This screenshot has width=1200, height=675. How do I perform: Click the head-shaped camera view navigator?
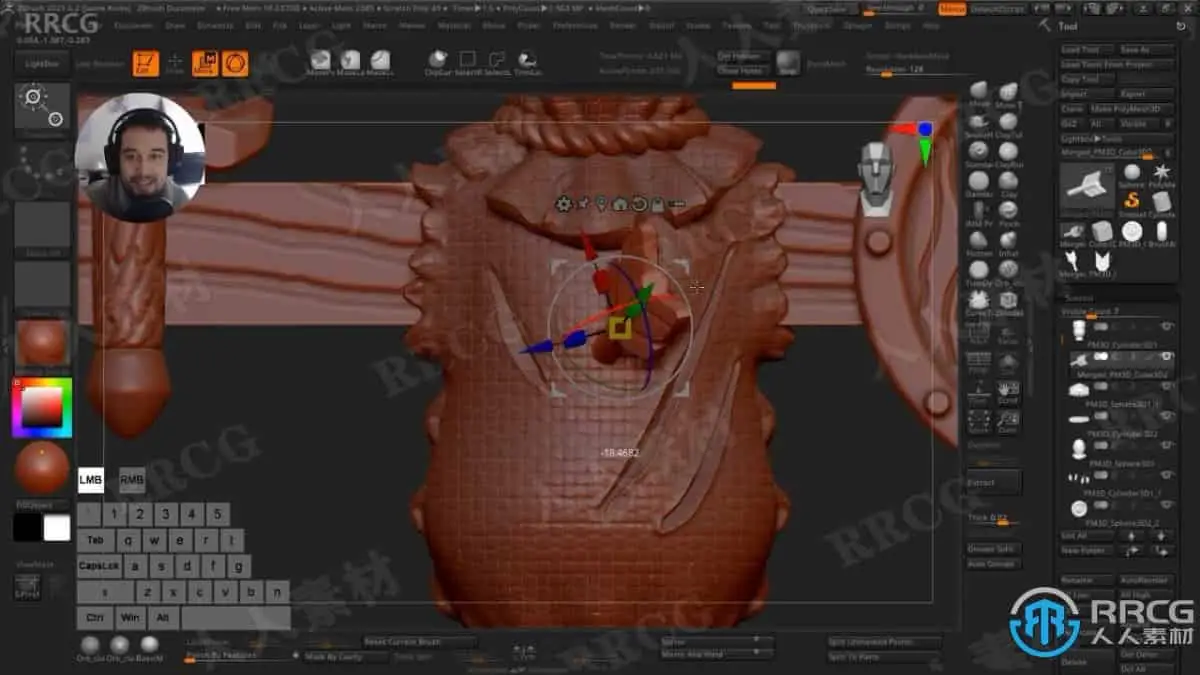876,178
